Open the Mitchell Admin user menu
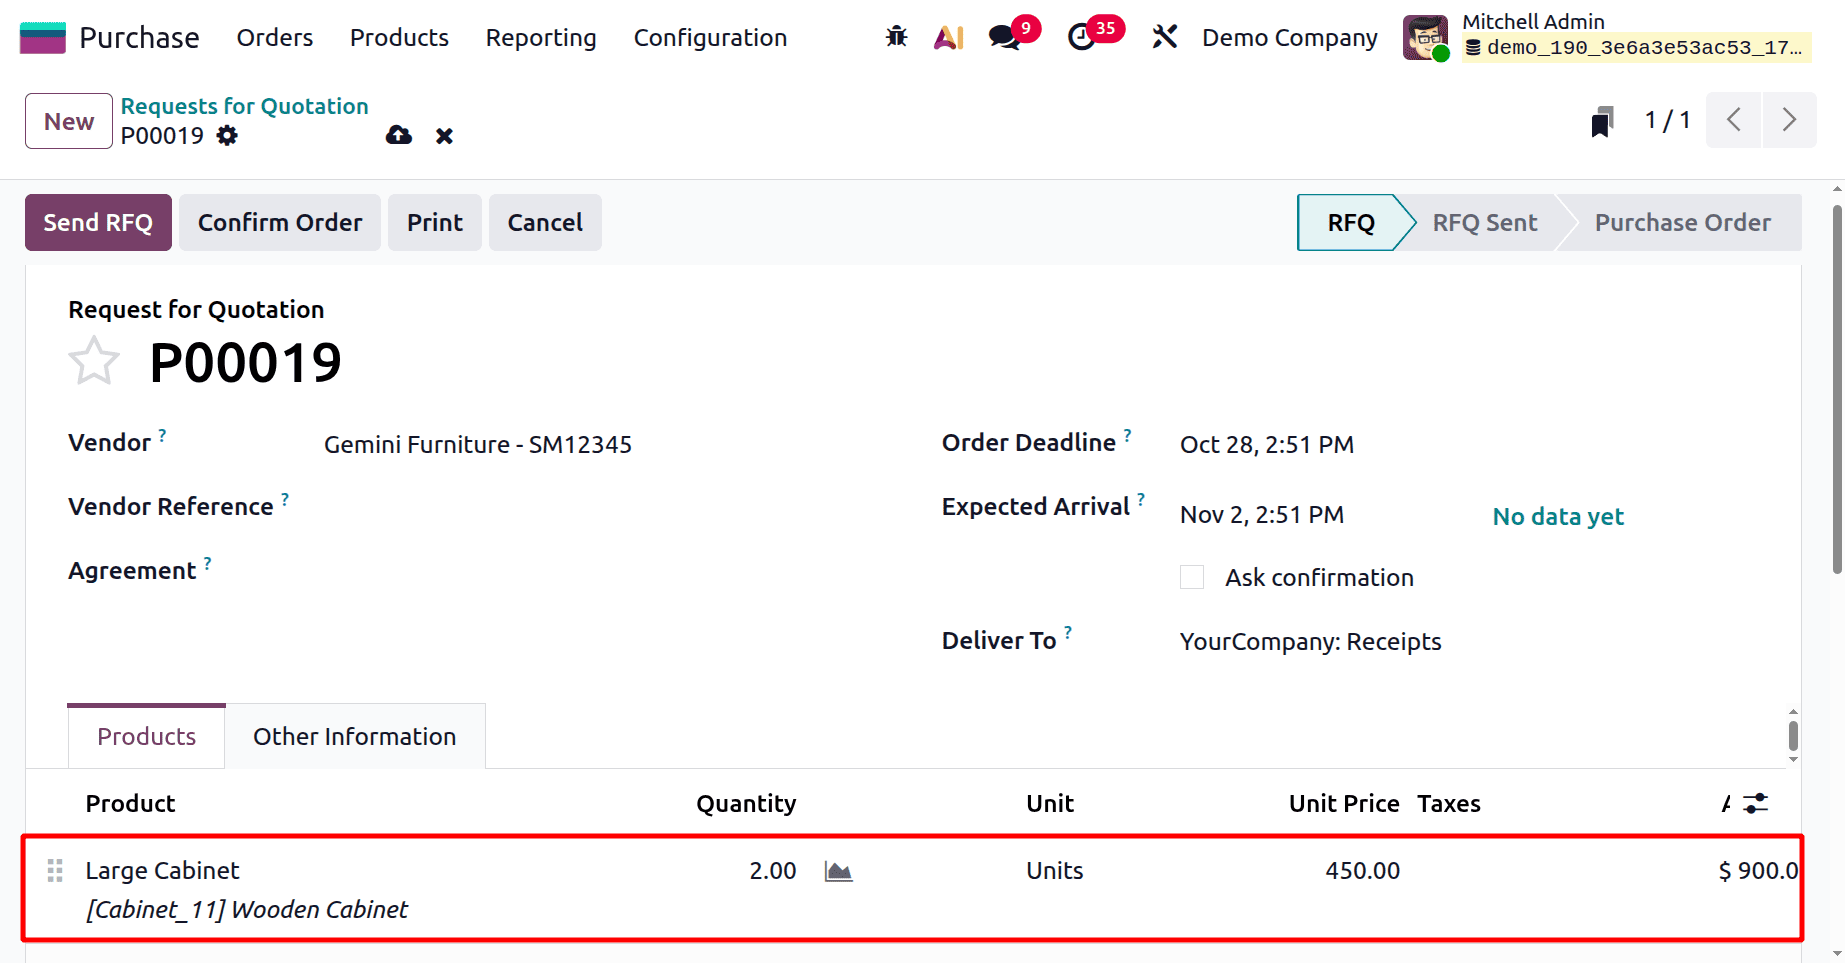Viewport: 1845px width, 963px height. (x=1533, y=21)
